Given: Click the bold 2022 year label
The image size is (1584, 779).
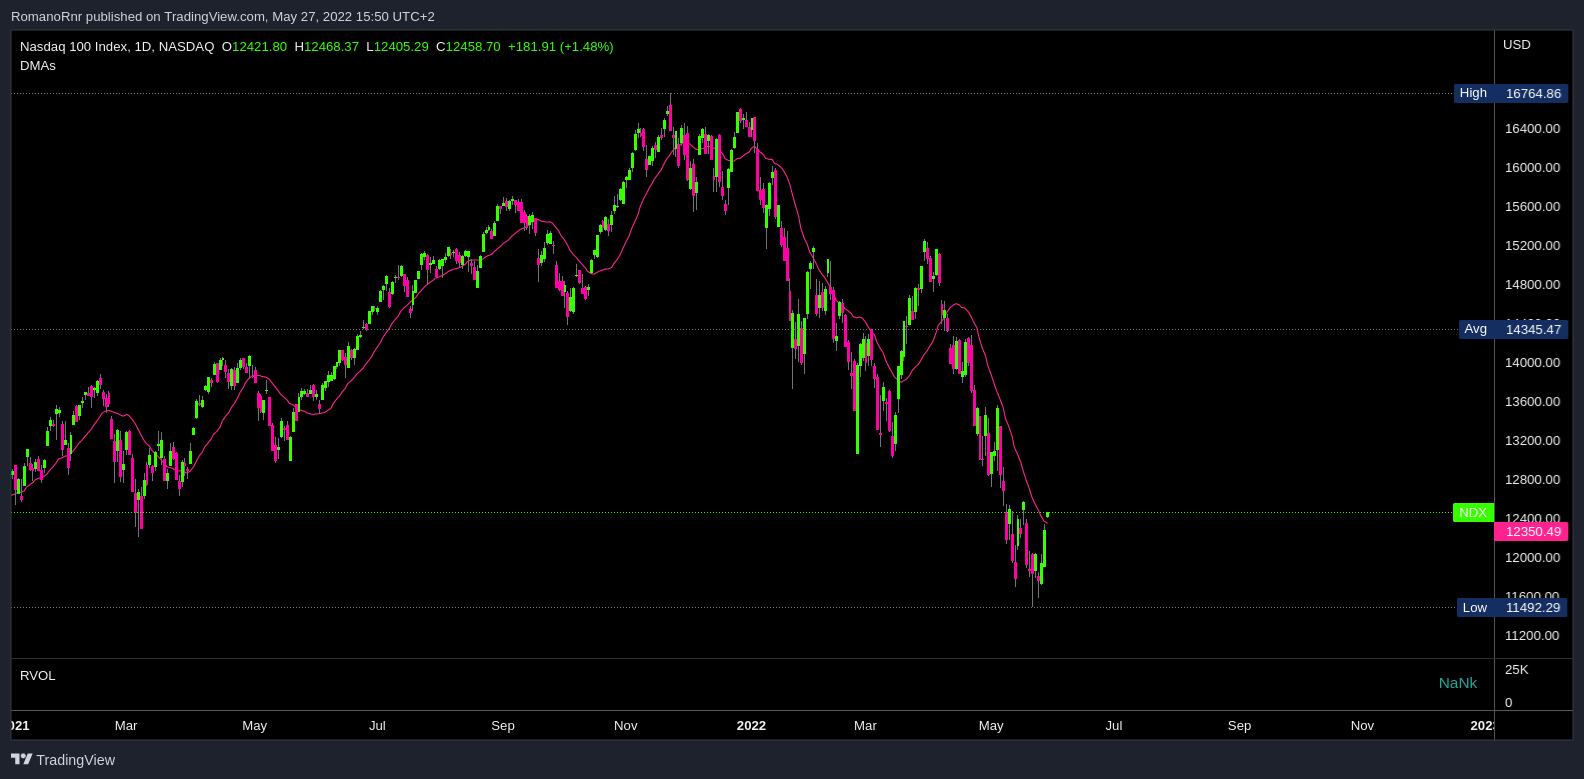Looking at the screenshot, I should [x=751, y=725].
